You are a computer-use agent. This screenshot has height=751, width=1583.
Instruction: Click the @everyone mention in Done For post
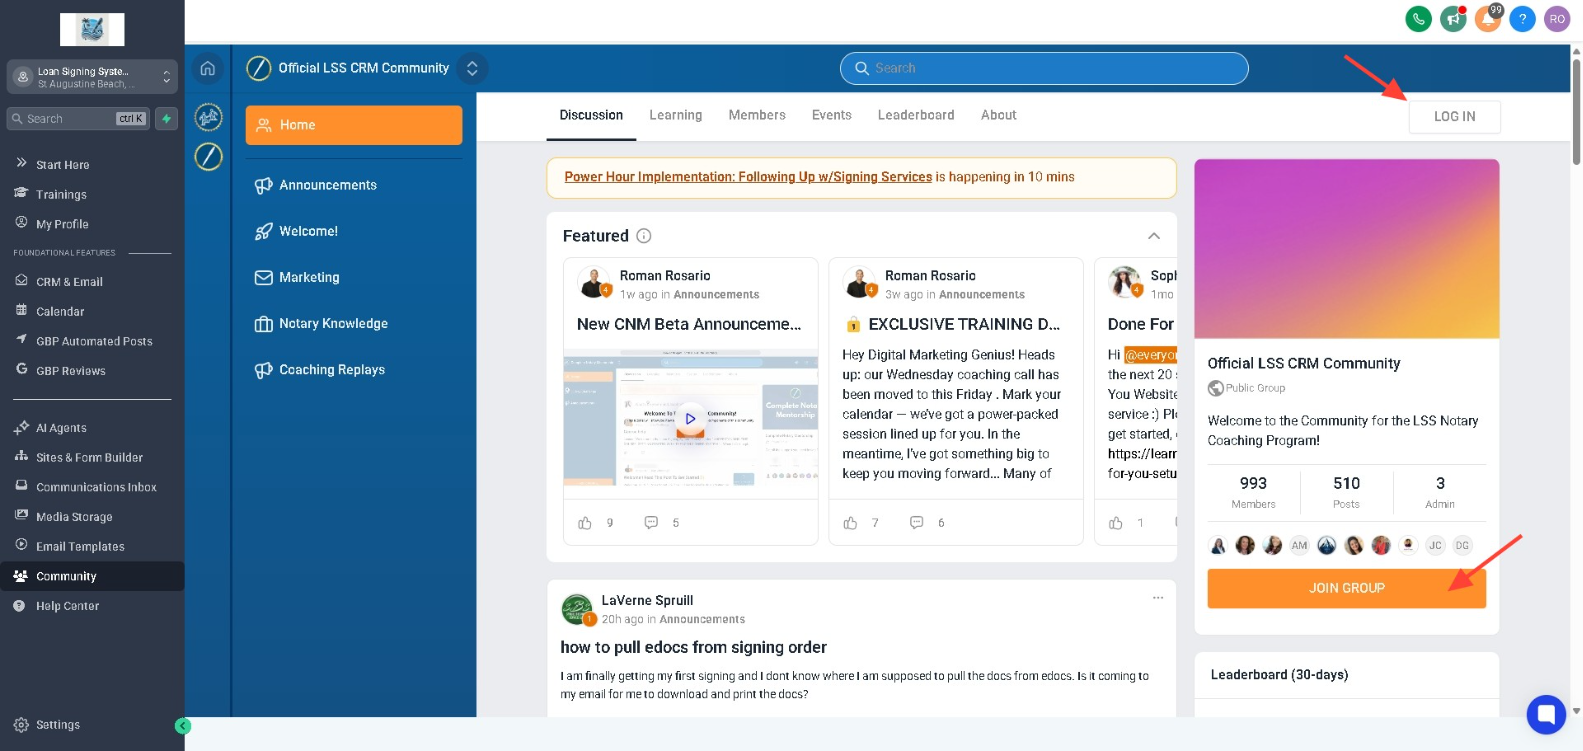[1150, 355]
